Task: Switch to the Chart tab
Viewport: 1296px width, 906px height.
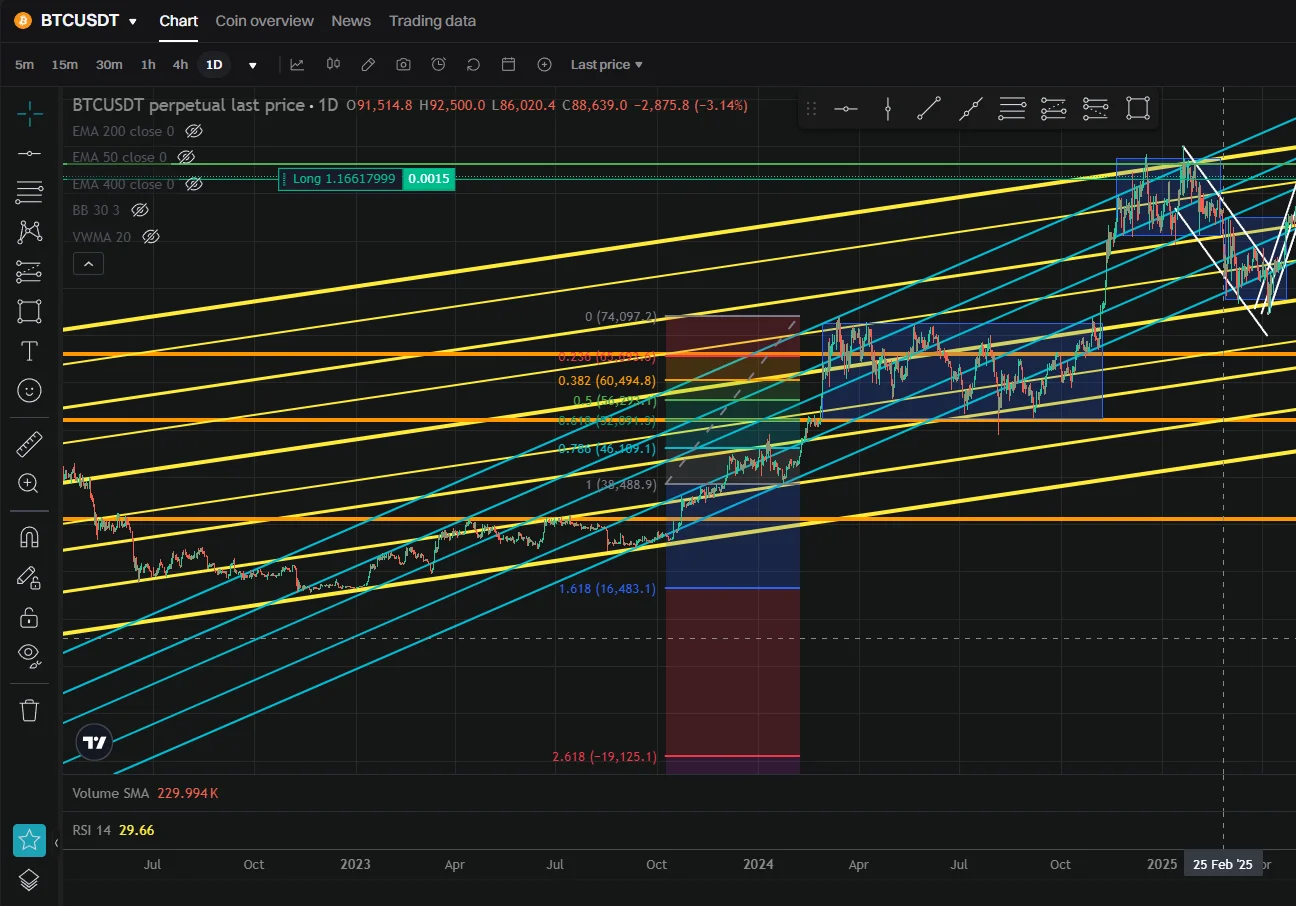Action: (179, 21)
